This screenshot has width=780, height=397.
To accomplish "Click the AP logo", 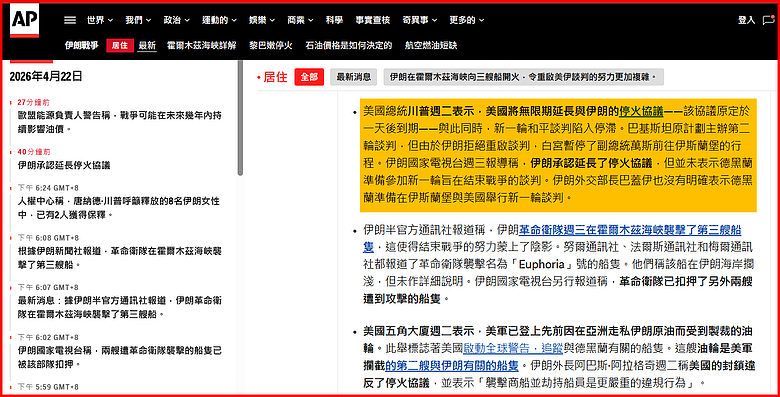I will coord(24,20).
